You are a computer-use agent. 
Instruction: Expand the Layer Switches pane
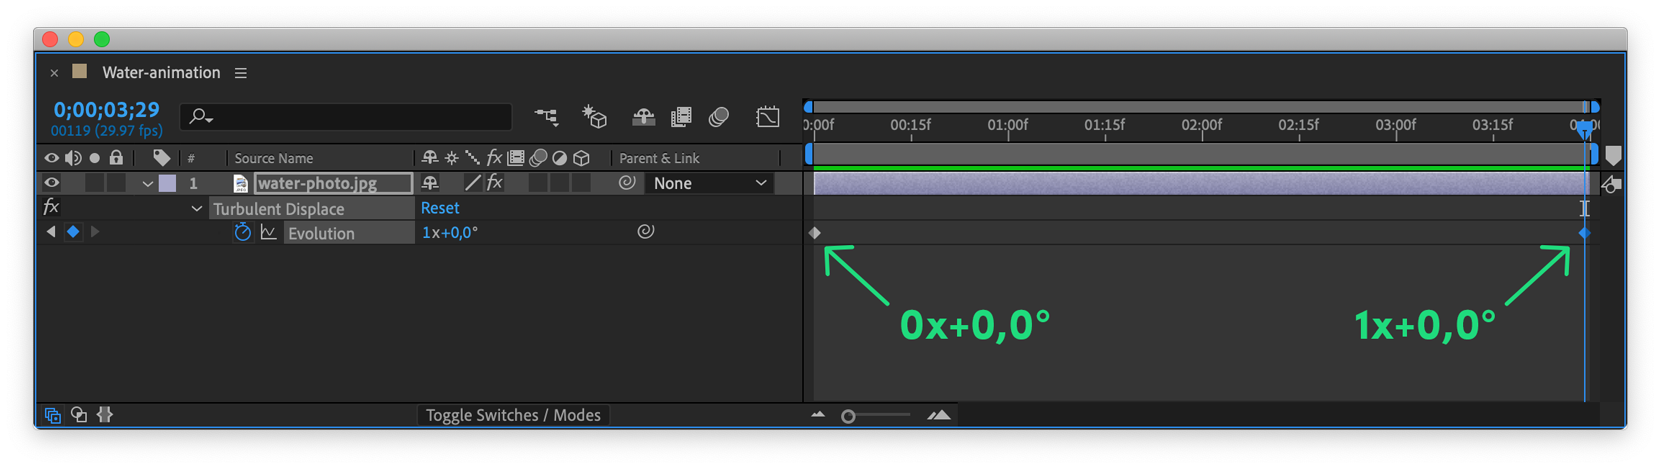52,415
